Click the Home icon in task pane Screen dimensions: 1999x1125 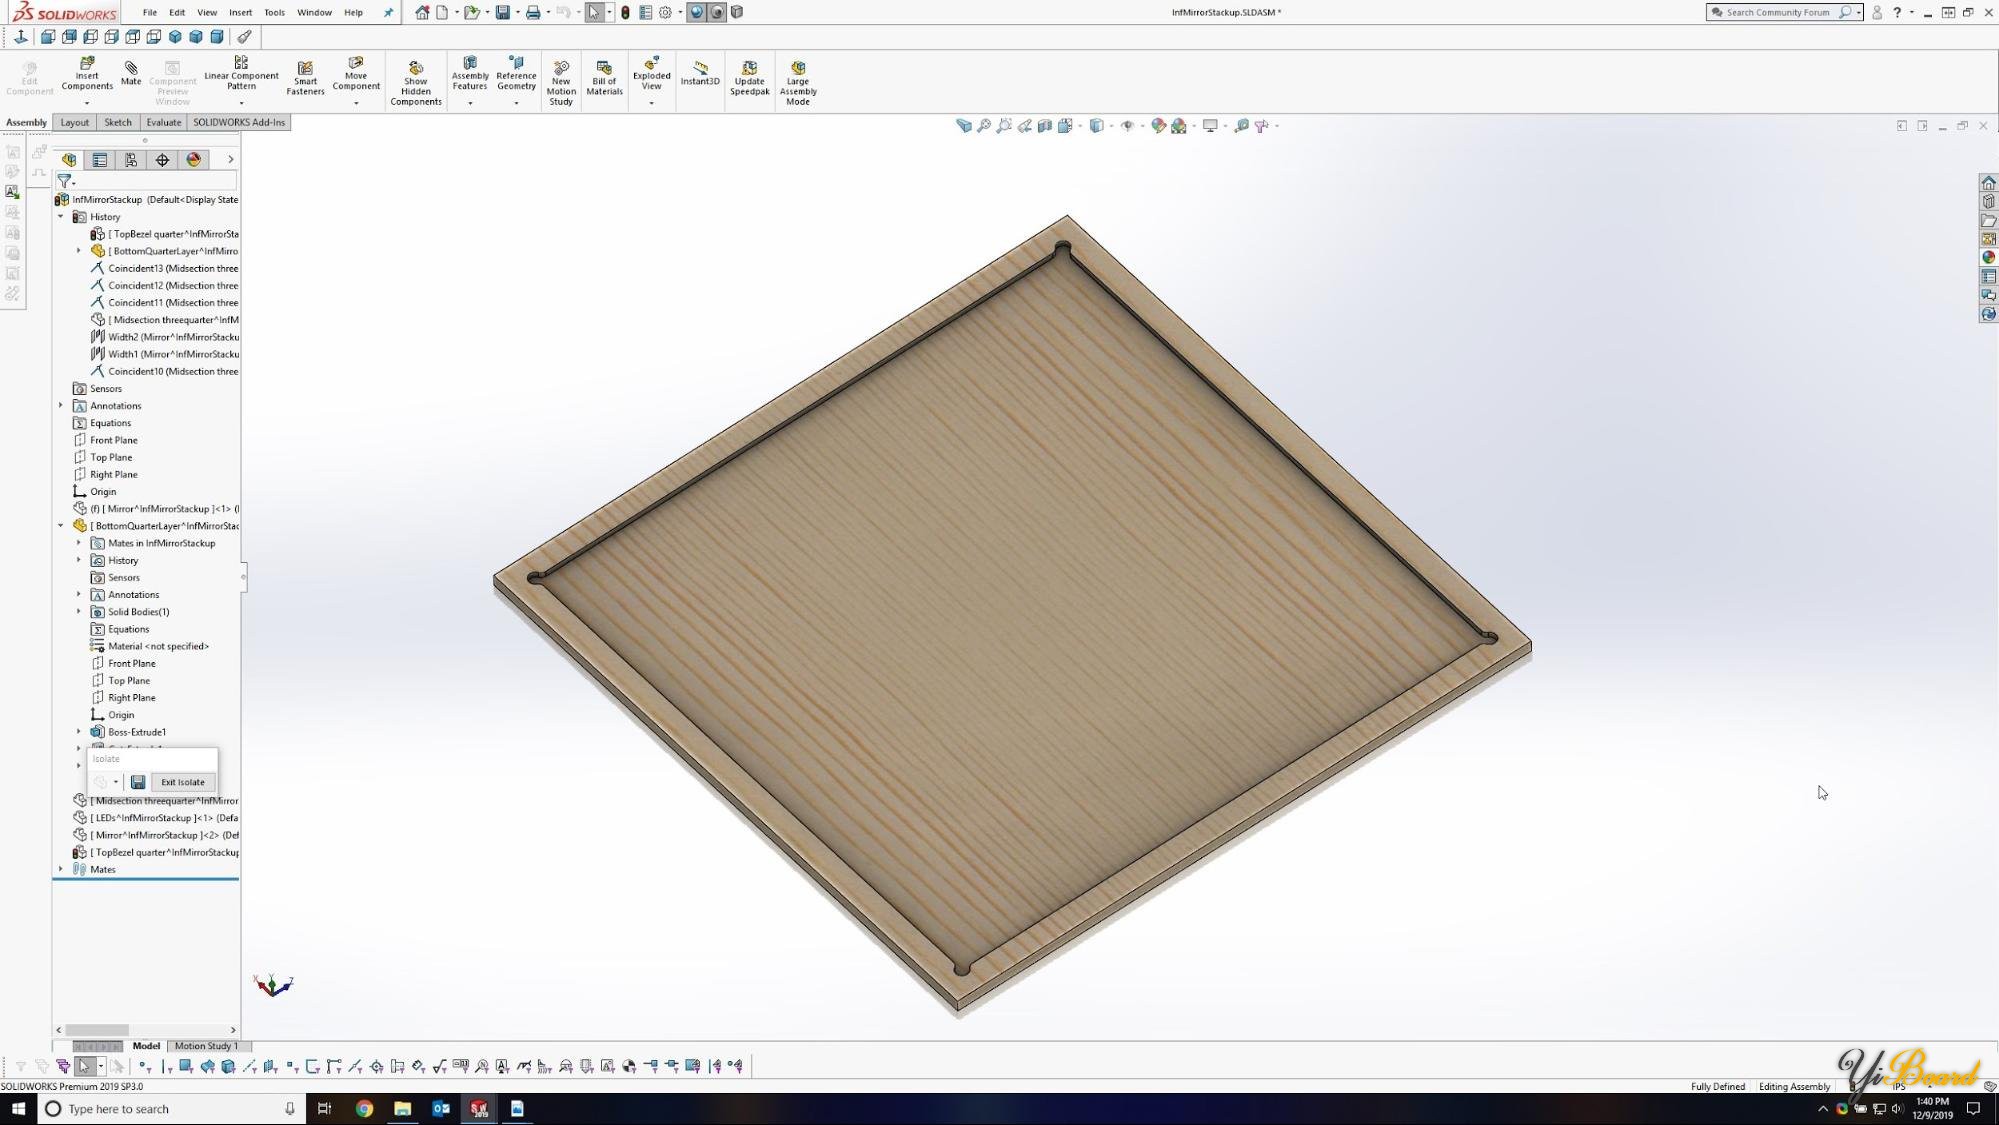click(x=1988, y=183)
